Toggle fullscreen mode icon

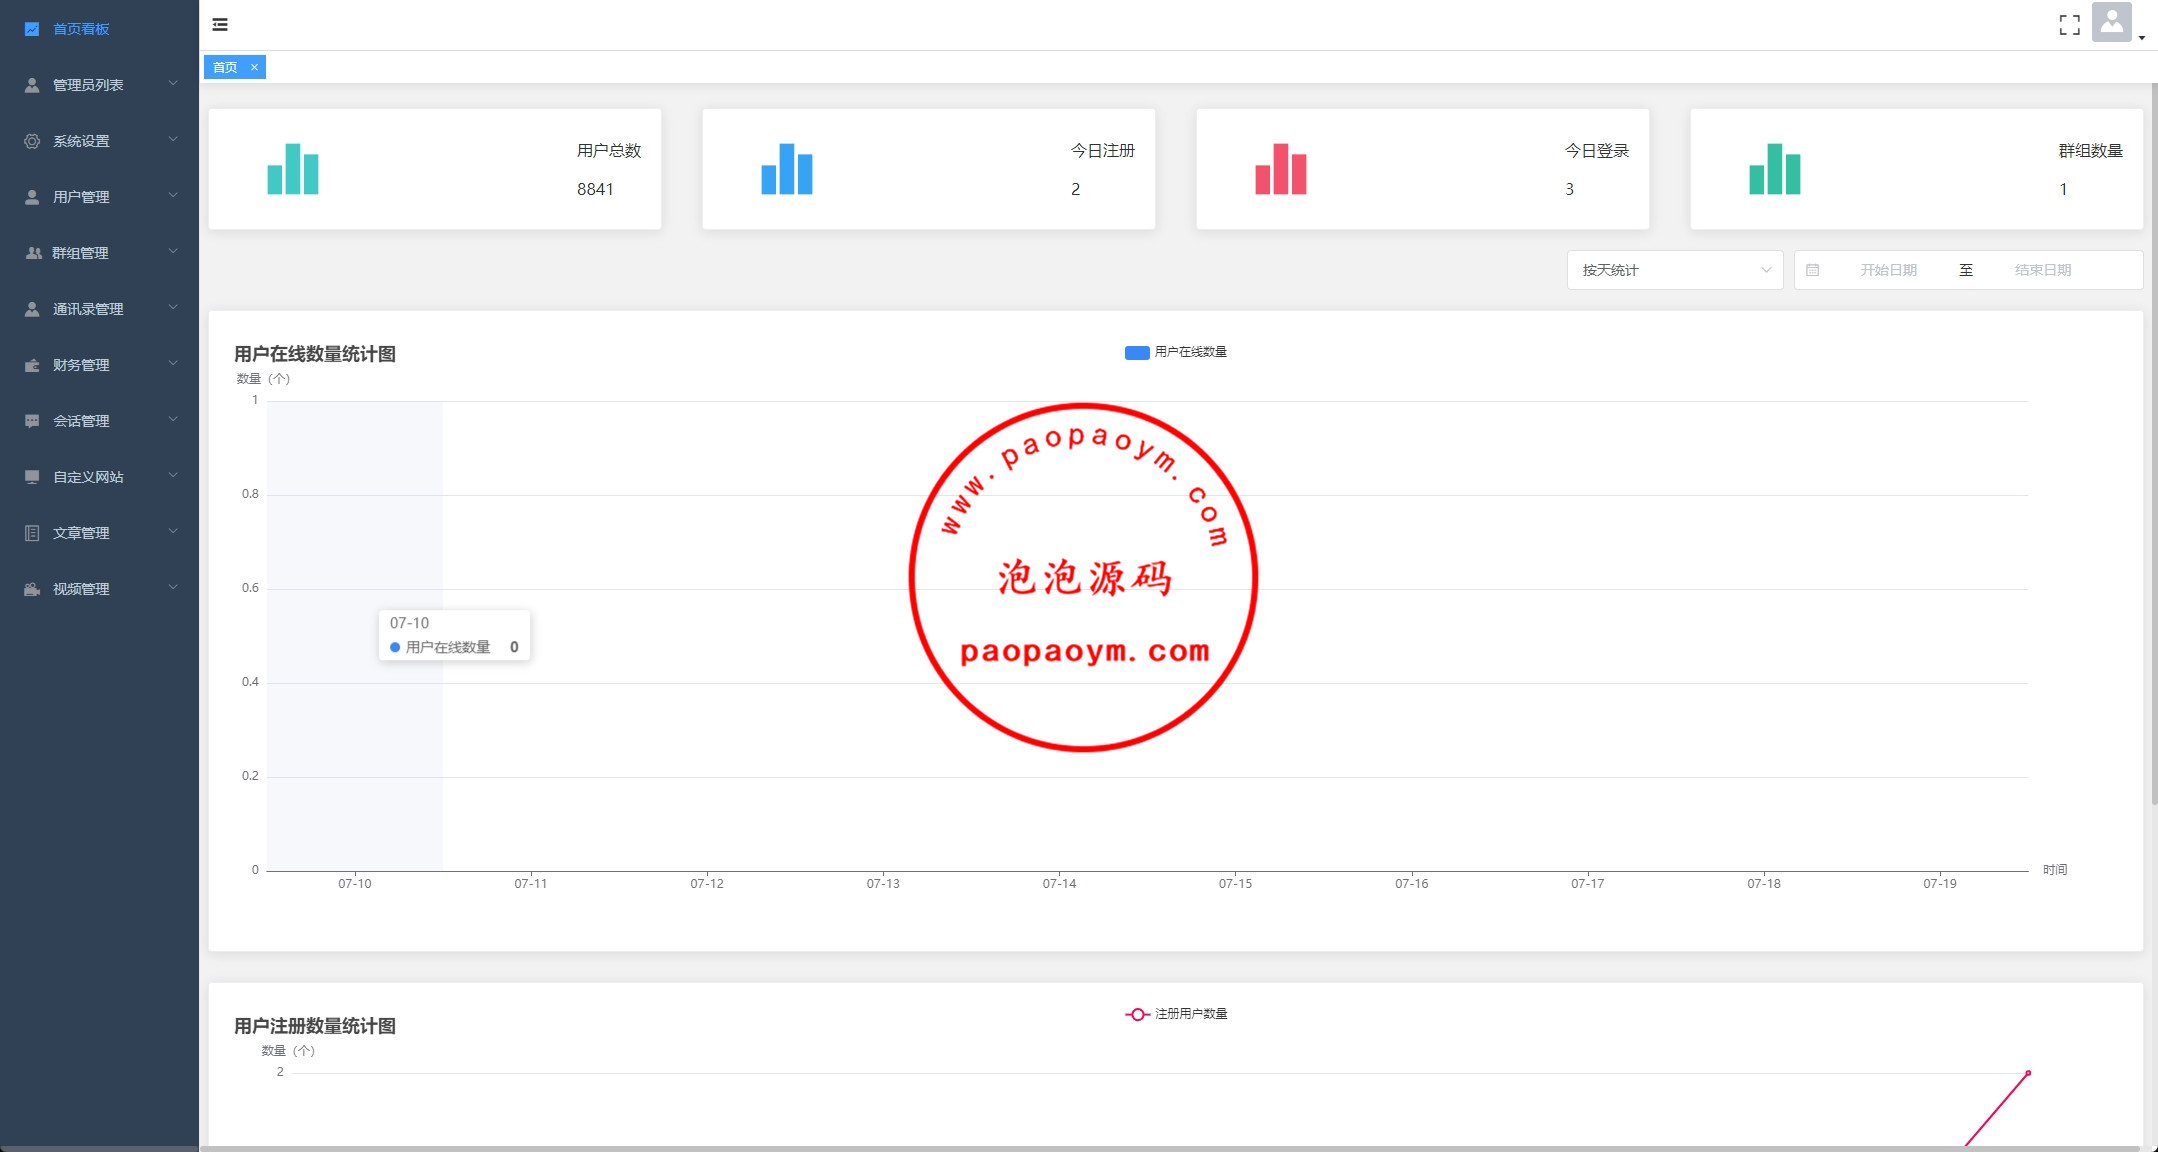tap(2069, 25)
